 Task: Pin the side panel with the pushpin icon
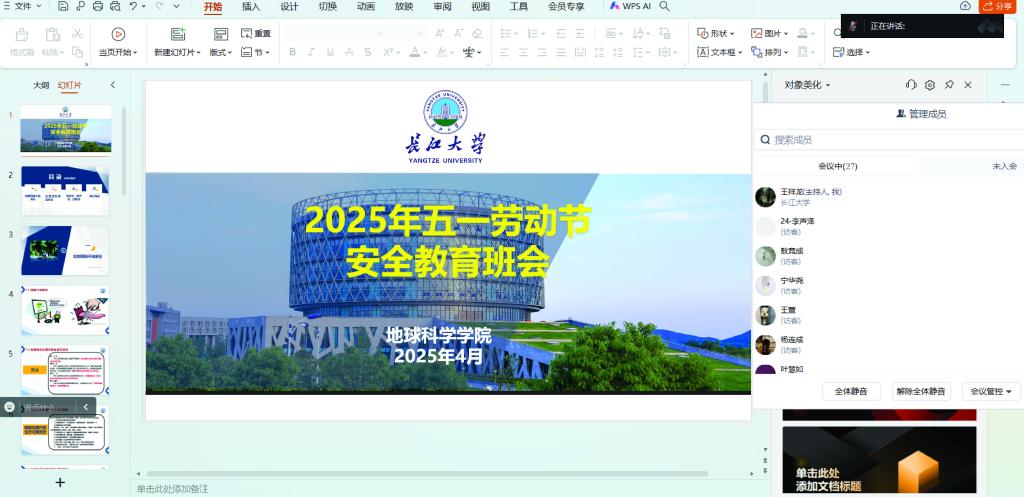coord(949,85)
